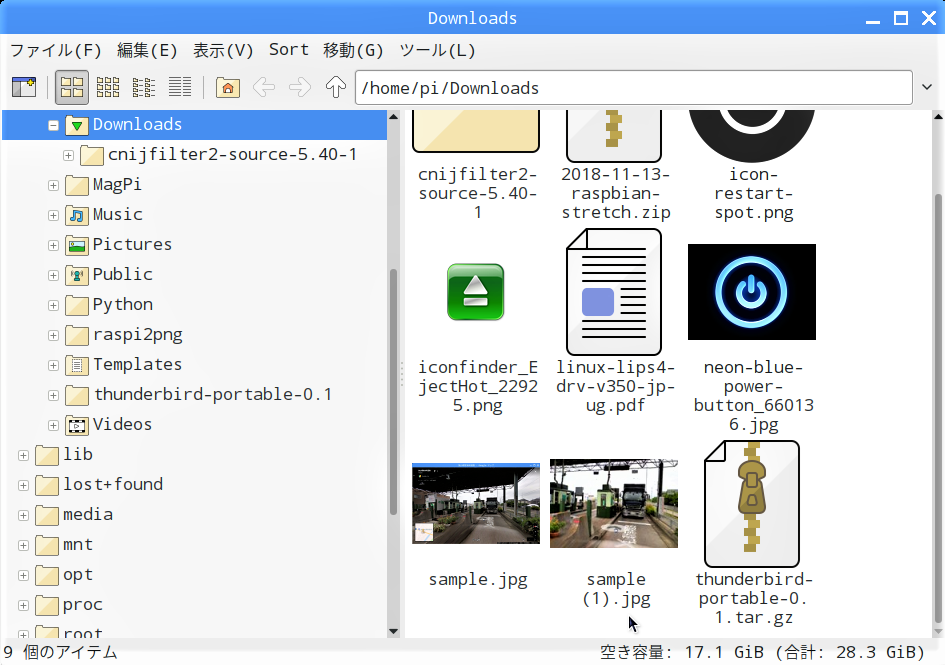Click the tree scroll-down arrow
This screenshot has height=665, width=945.
[x=394, y=631]
